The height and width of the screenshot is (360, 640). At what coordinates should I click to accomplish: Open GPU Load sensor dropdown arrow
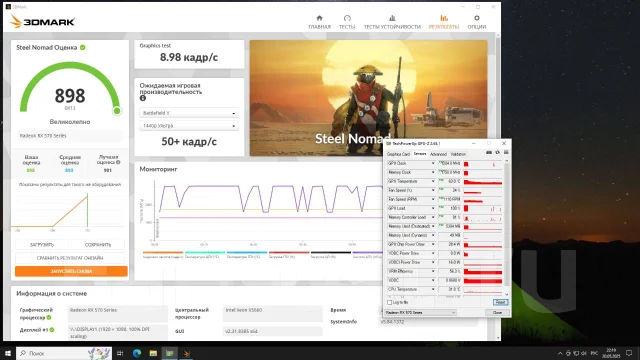[x=433, y=209]
